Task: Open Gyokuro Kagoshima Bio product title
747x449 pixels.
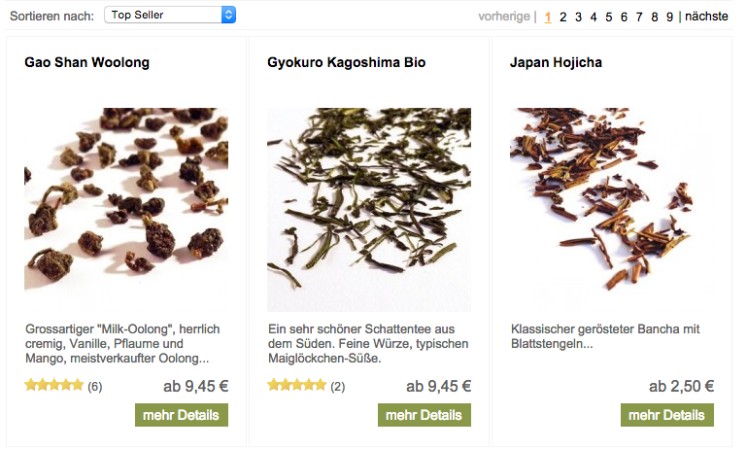Action: click(x=346, y=62)
